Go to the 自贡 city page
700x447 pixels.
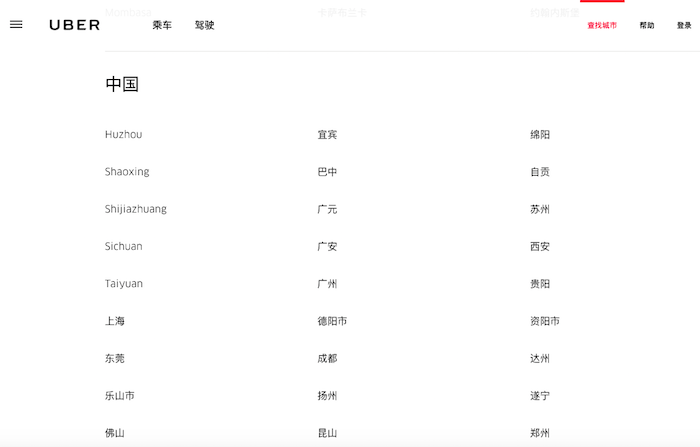[x=540, y=172]
